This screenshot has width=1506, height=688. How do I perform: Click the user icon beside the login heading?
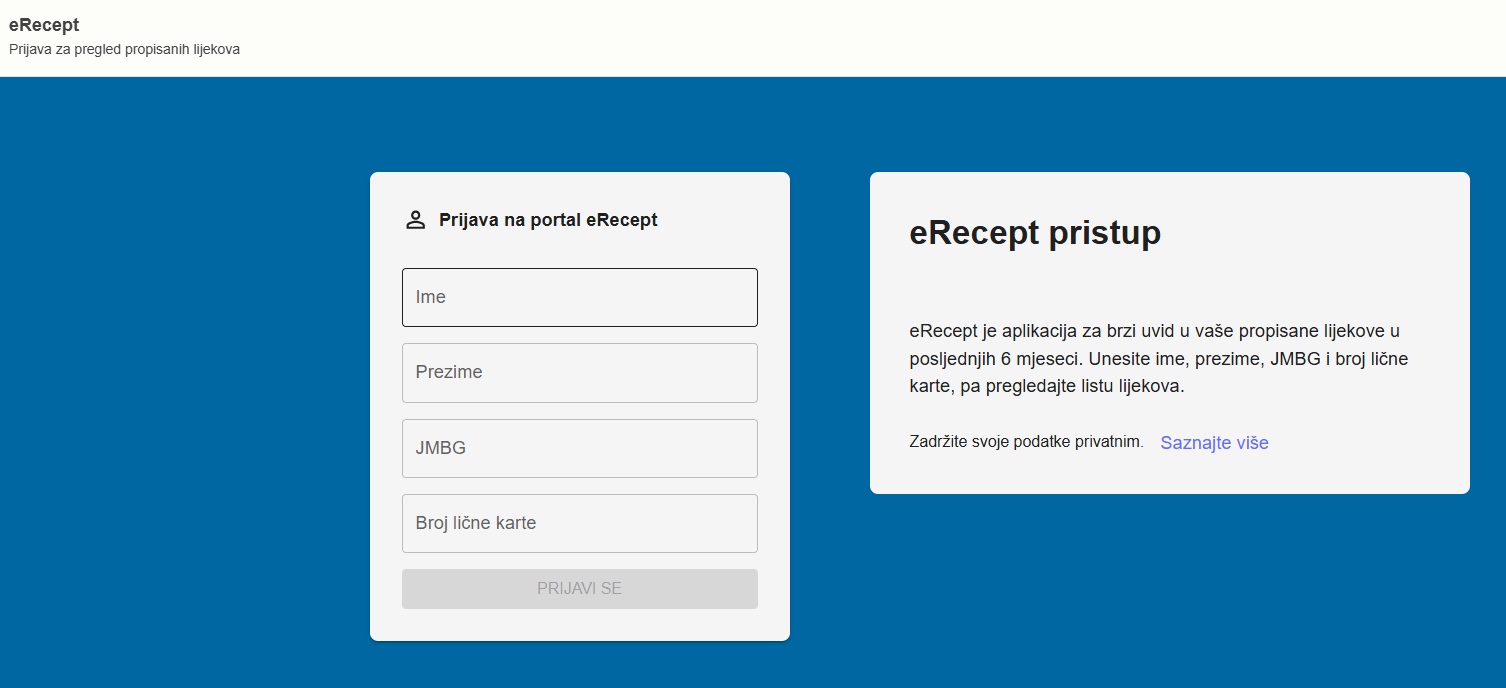pyautogui.click(x=415, y=220)
